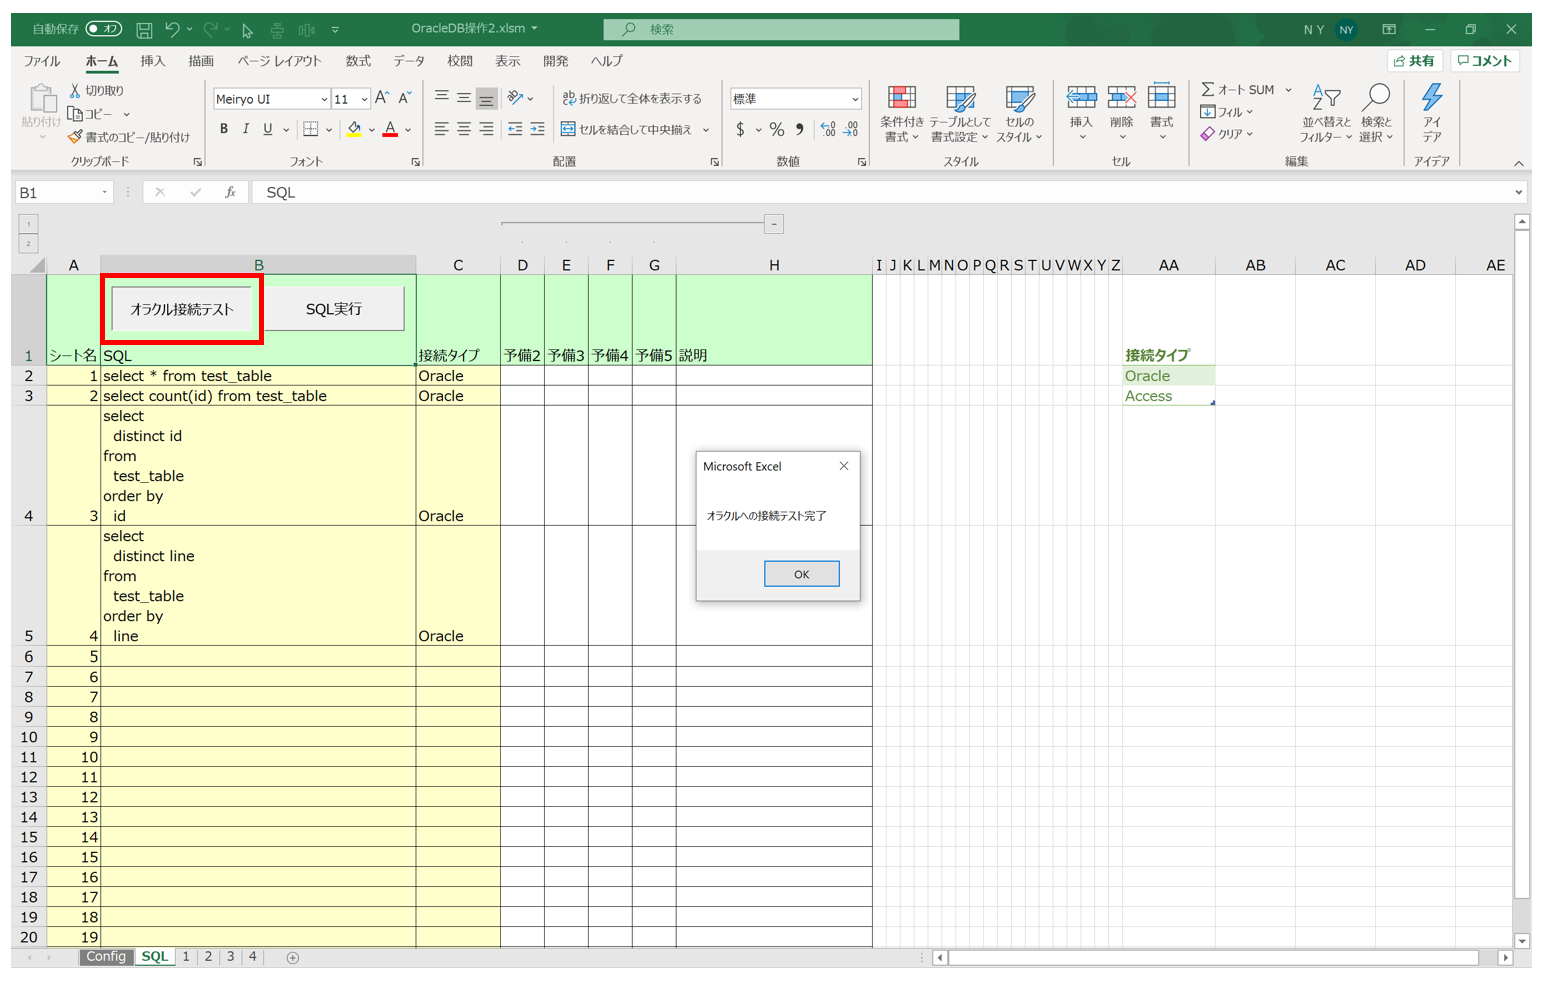
Task: Expand Merge & Center dropdown arrow
Action: [x=706, y=130]
